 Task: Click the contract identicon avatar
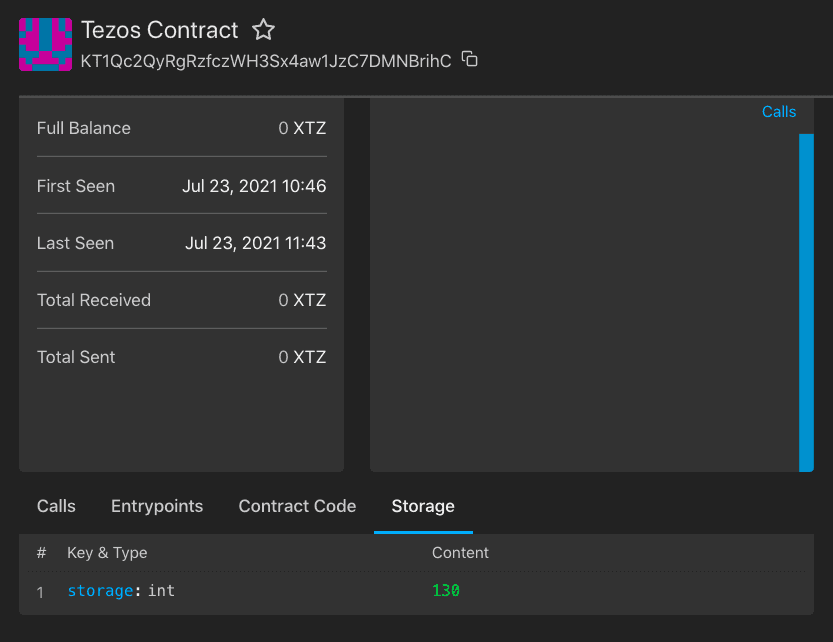[45, 44]
